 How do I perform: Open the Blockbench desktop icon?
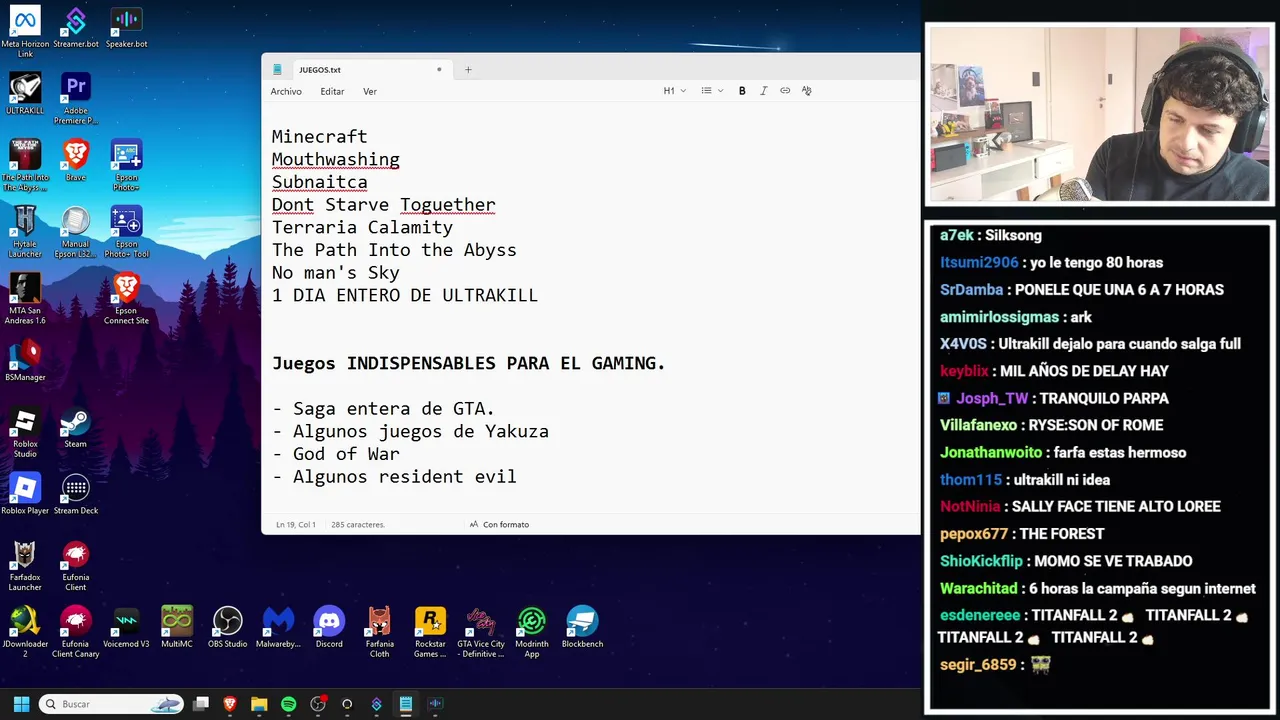pyautogui.click(x=582, y=627)
